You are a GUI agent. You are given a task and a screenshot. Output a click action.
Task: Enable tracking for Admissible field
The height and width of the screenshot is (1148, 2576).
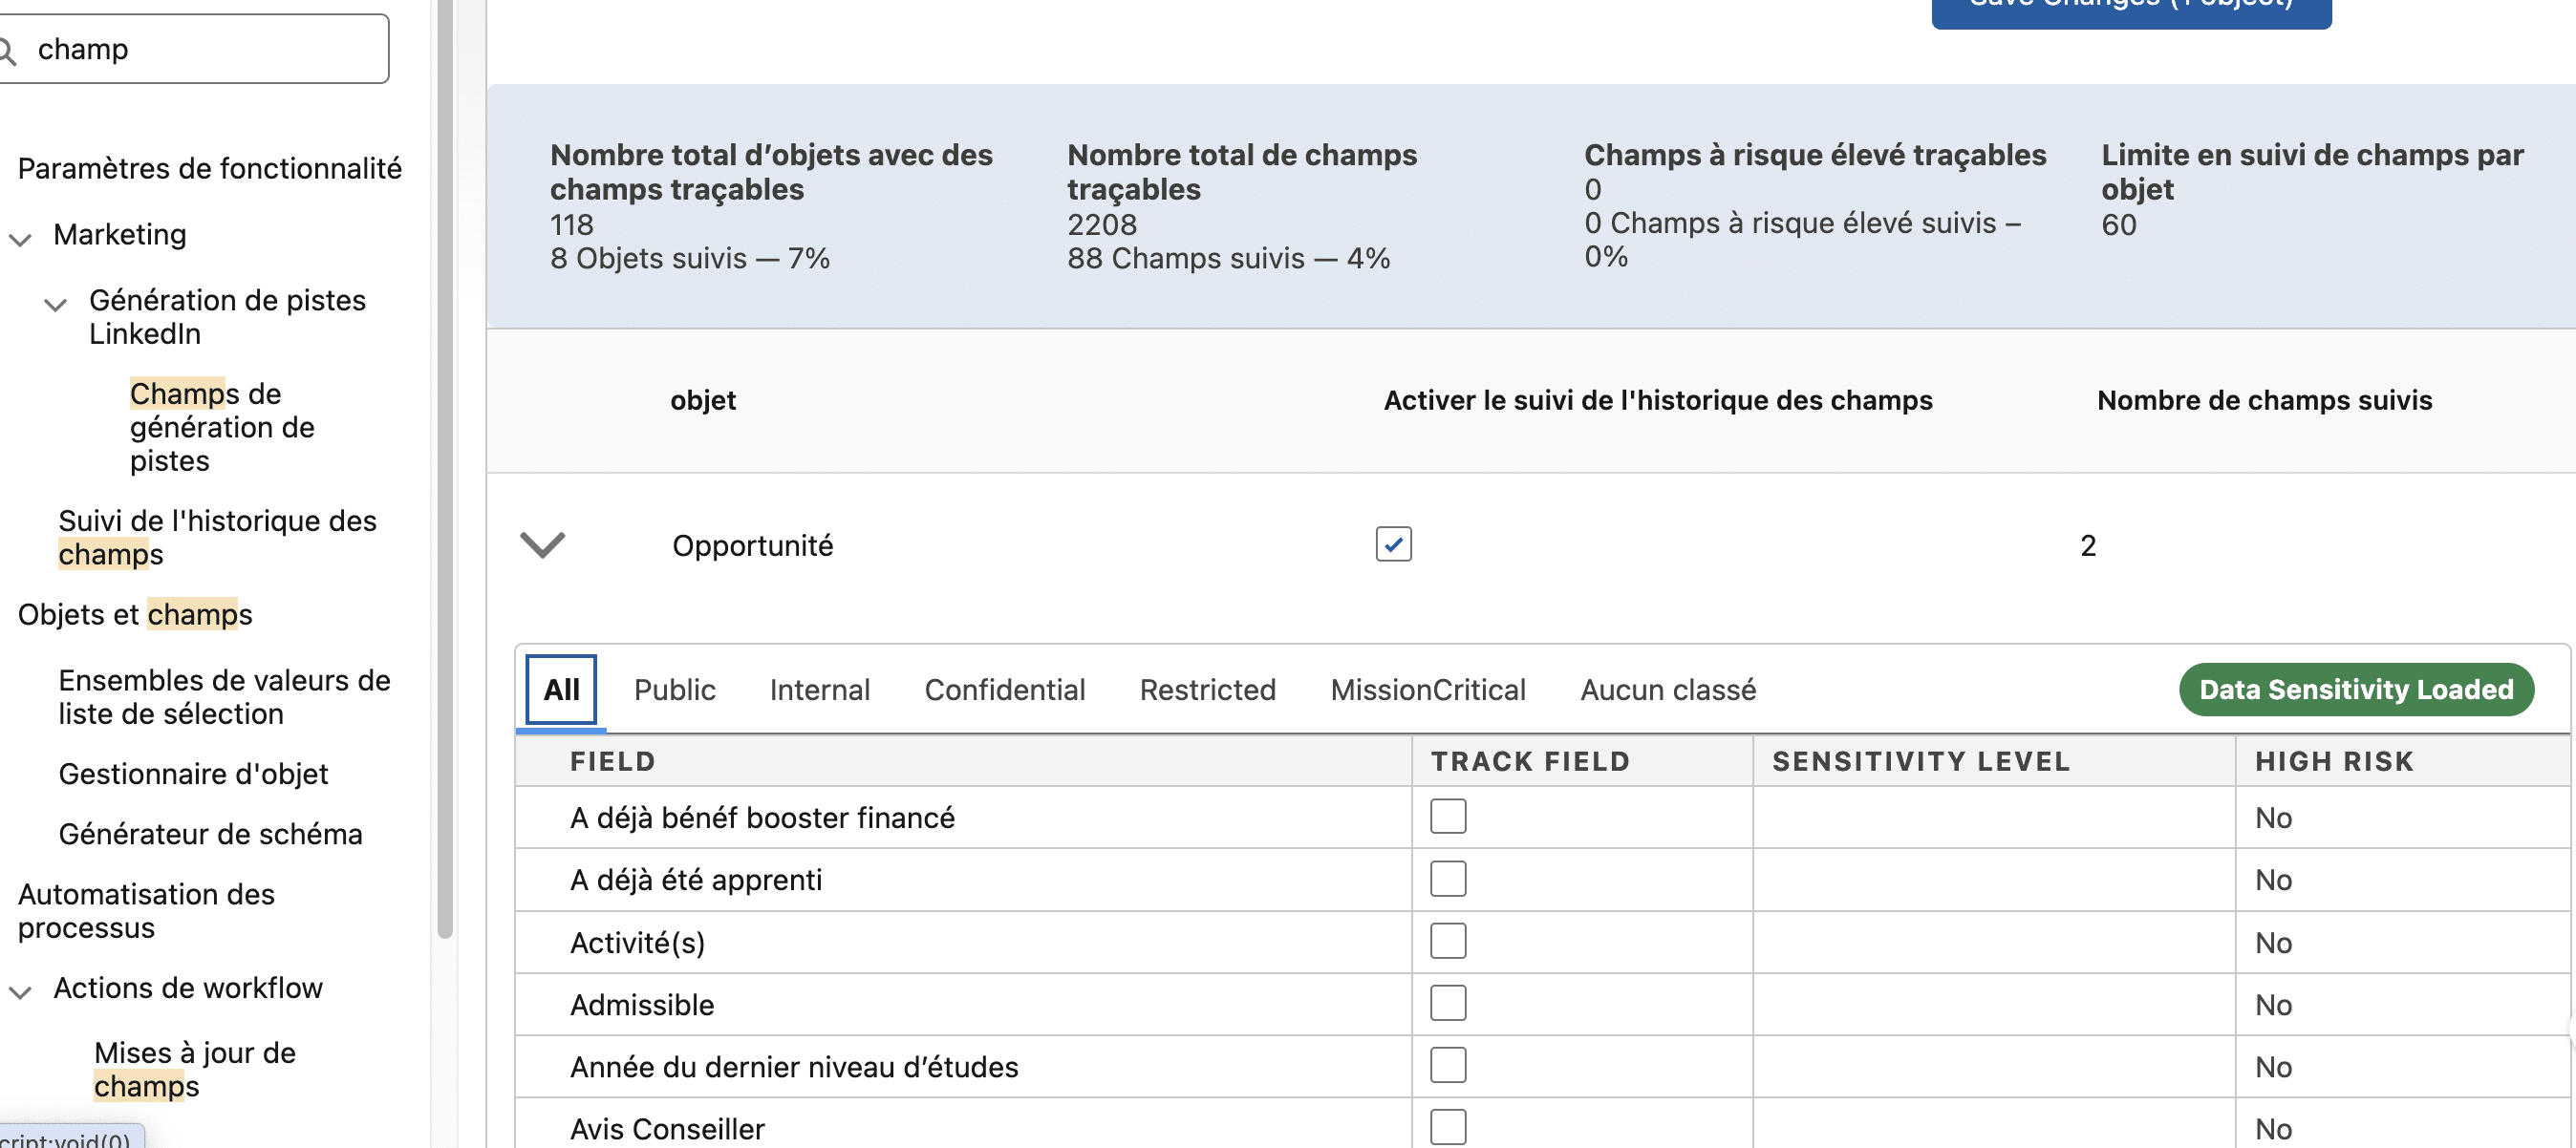pos(1447,1003)
